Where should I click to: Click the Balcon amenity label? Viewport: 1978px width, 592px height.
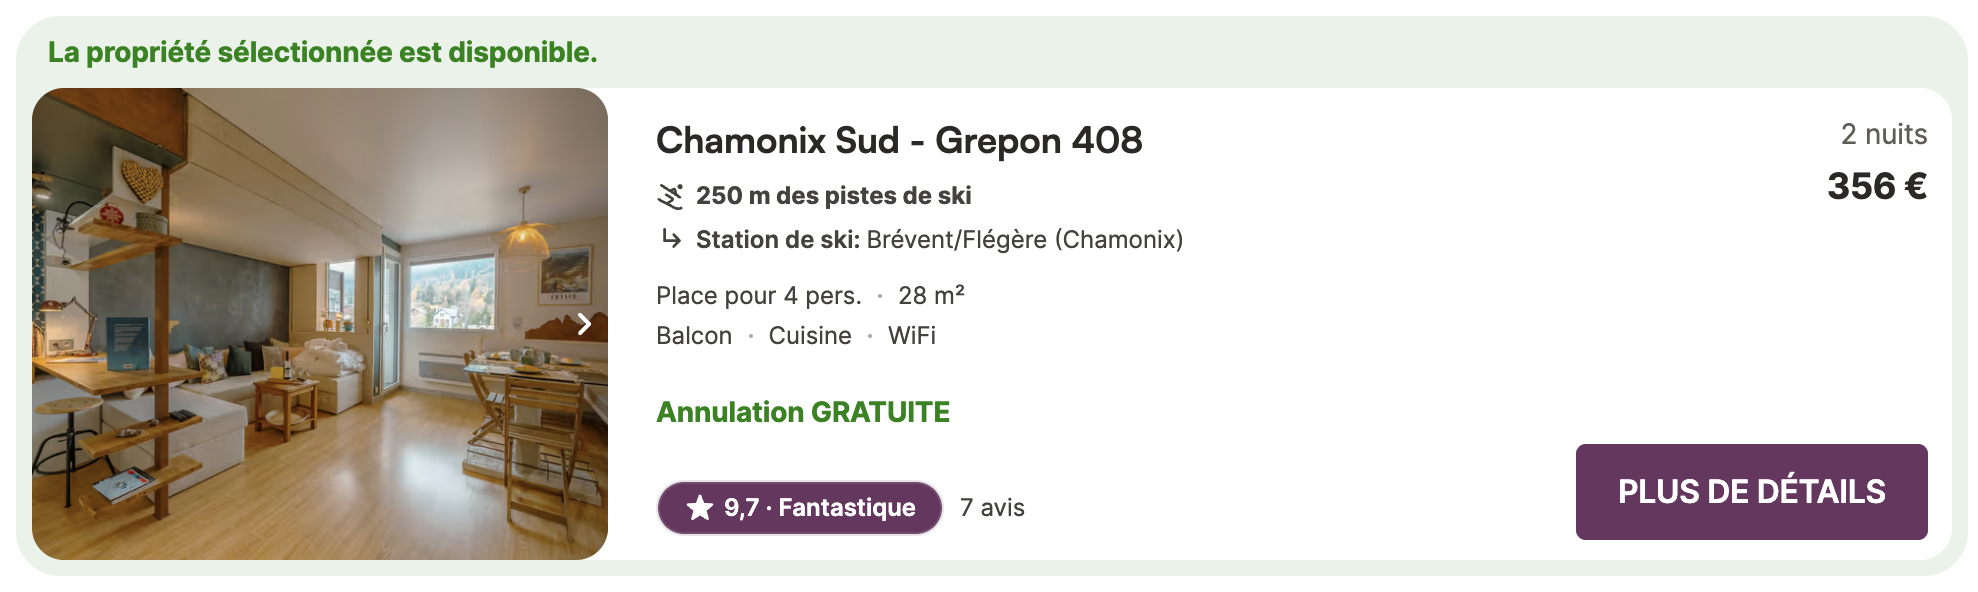pyautogui.click(x=694, y=336)
